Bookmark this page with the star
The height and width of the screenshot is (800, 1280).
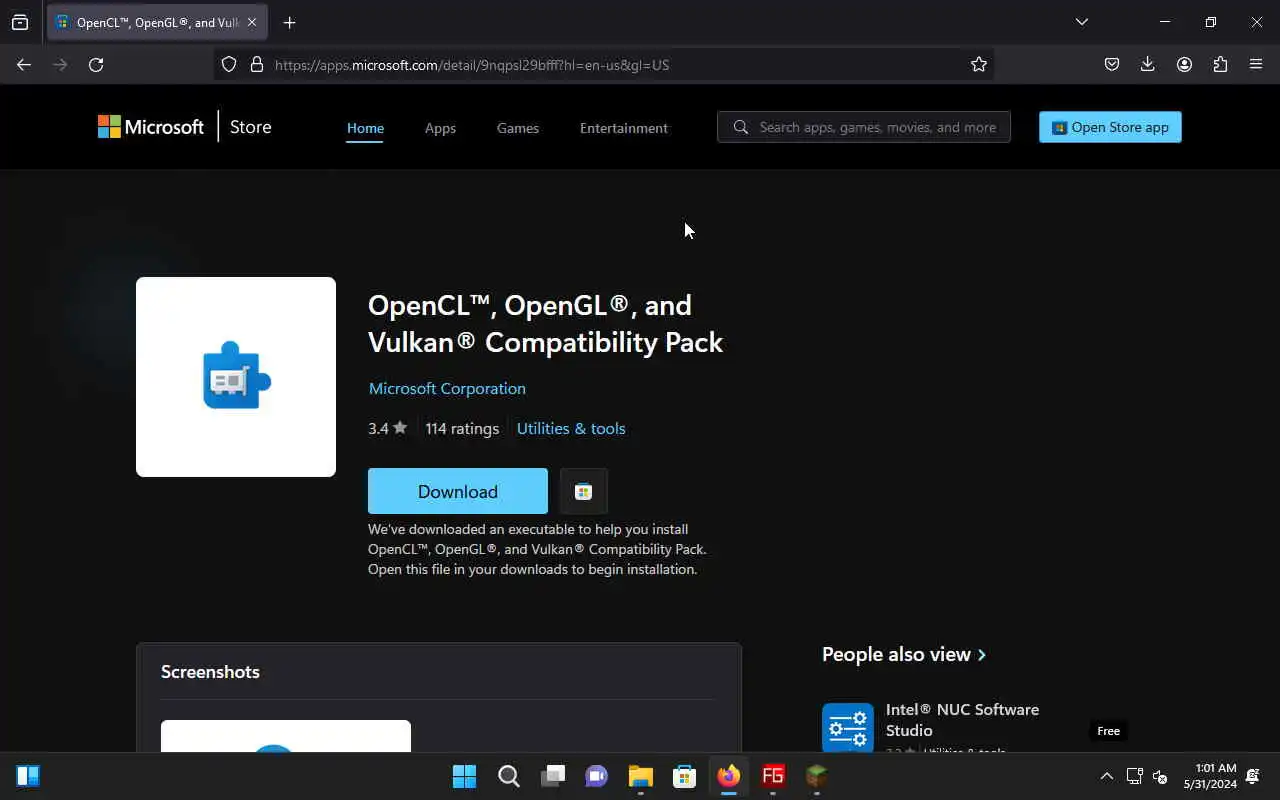(979, 64)
